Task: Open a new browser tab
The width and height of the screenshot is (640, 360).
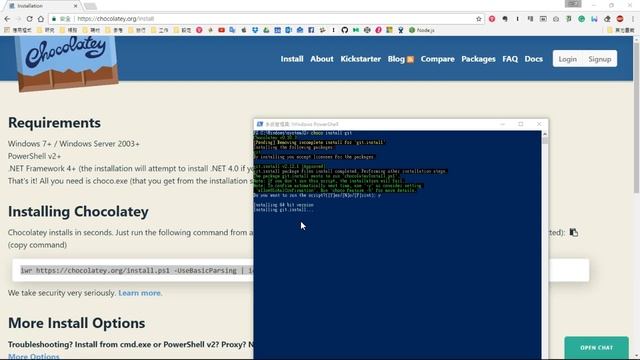Action: tap(90, 6)
